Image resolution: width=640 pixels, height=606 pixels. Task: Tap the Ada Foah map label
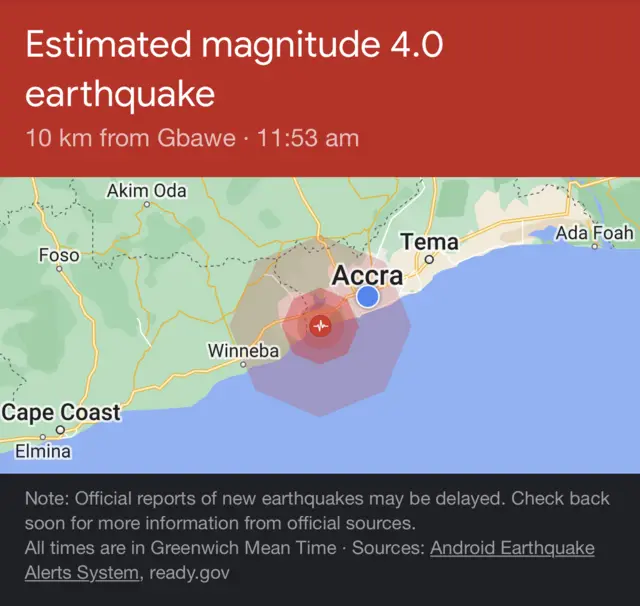click(x=595, y=233)
